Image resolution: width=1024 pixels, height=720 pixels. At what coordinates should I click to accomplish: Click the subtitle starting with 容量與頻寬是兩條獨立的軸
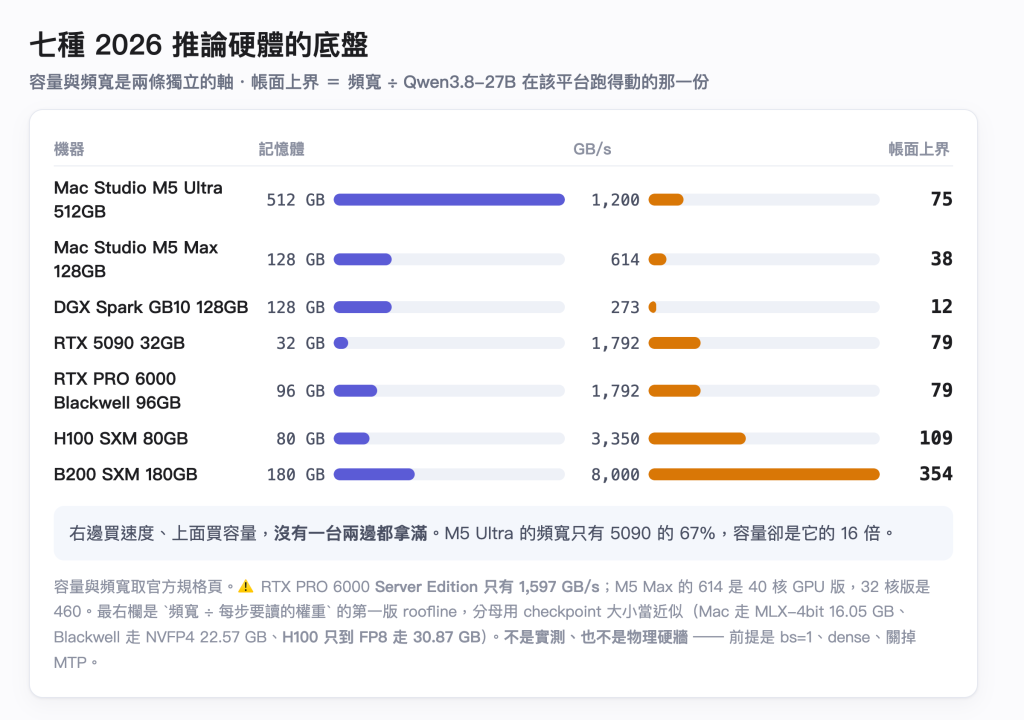click(x=369, y=82)
